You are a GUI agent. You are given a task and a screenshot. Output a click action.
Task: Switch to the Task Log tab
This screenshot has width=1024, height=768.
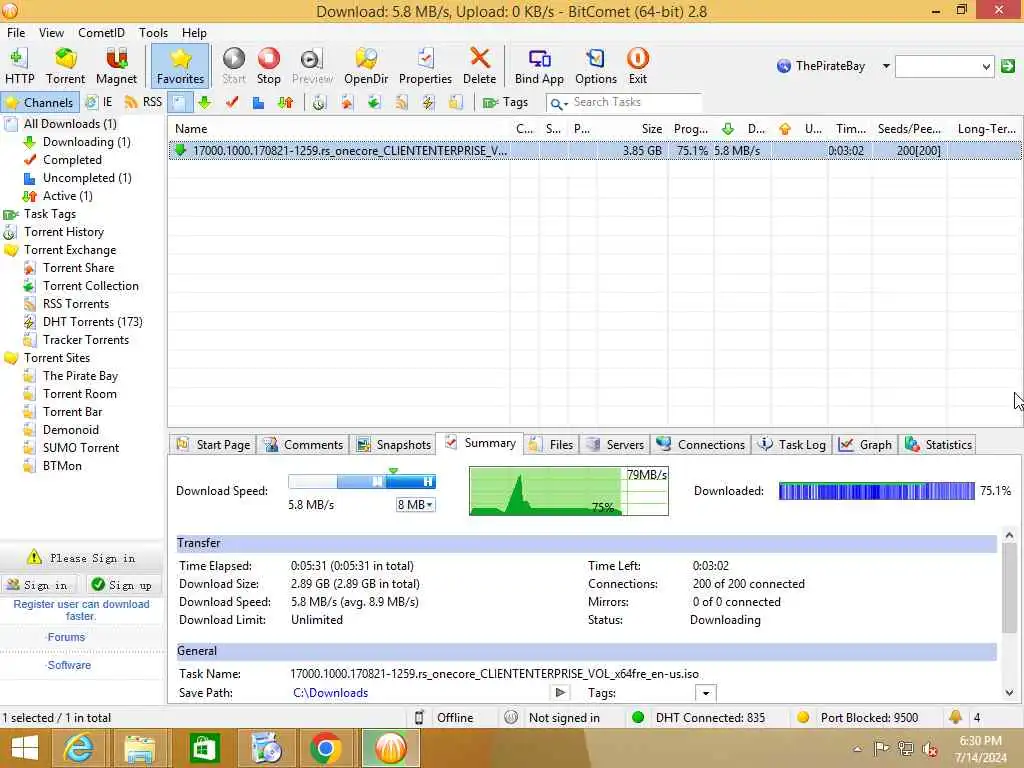pyautogui.click(x=792, y=445)
